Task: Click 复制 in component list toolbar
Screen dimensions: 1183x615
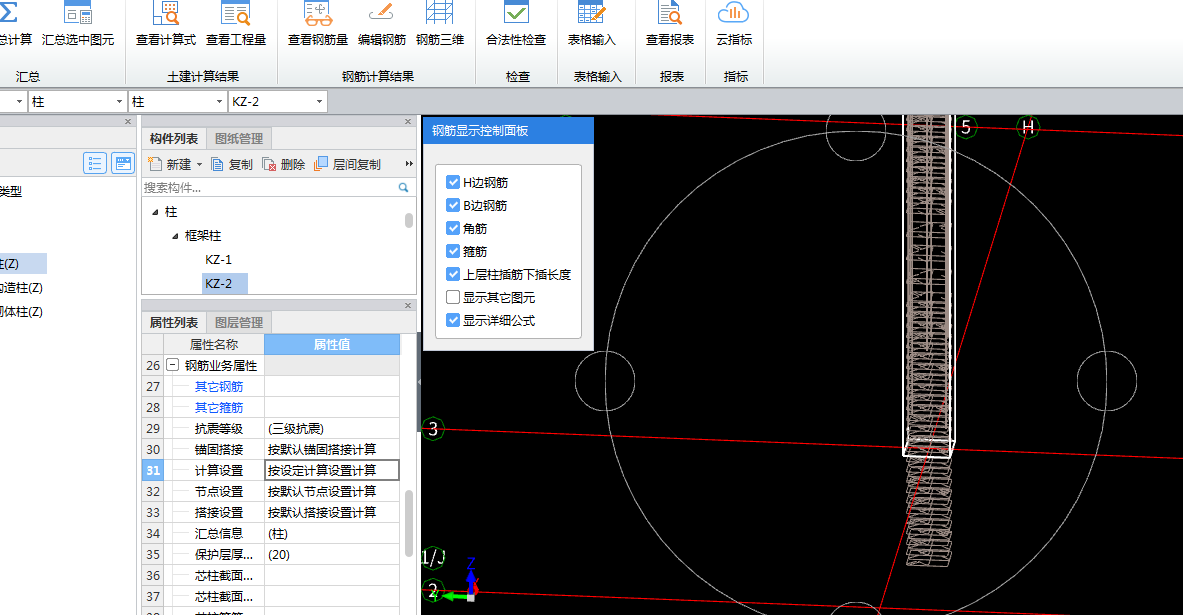Action: 232,165
